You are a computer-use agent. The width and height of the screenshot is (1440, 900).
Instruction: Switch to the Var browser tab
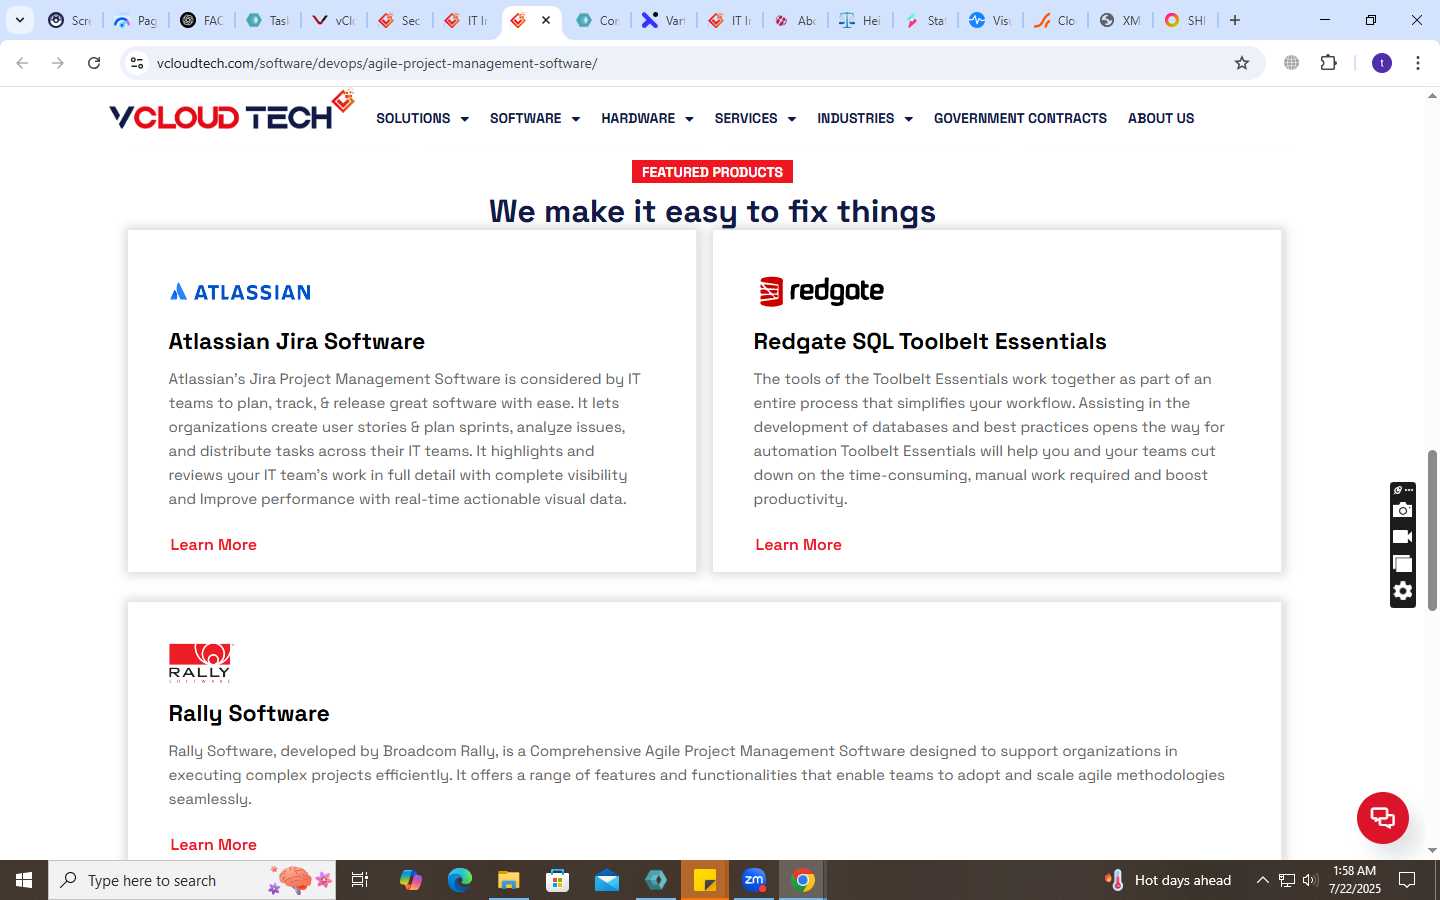tap(663, 20)
